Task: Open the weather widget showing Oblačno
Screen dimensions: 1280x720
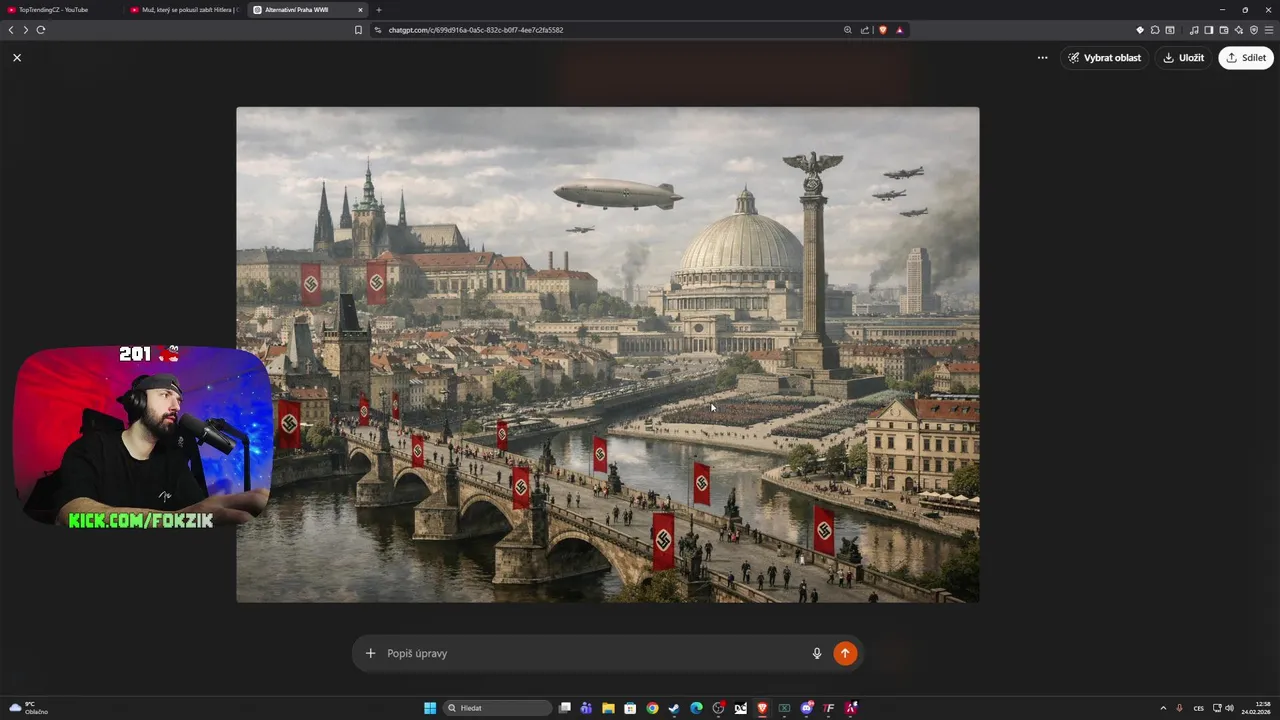Action: [28, 708]
